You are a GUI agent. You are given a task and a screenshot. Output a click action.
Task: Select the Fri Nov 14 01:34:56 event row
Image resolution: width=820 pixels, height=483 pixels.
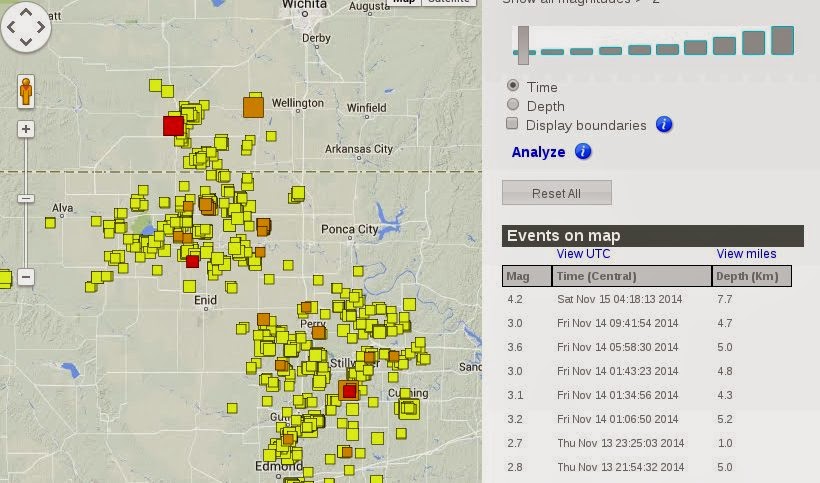pos(647,395)
